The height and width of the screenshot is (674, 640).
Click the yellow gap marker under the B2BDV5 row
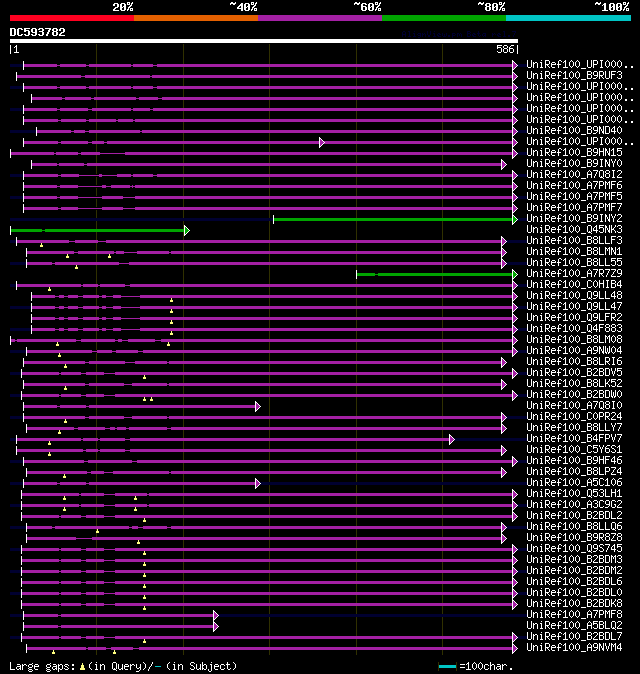pyautogui.click(x=144, y=377)
